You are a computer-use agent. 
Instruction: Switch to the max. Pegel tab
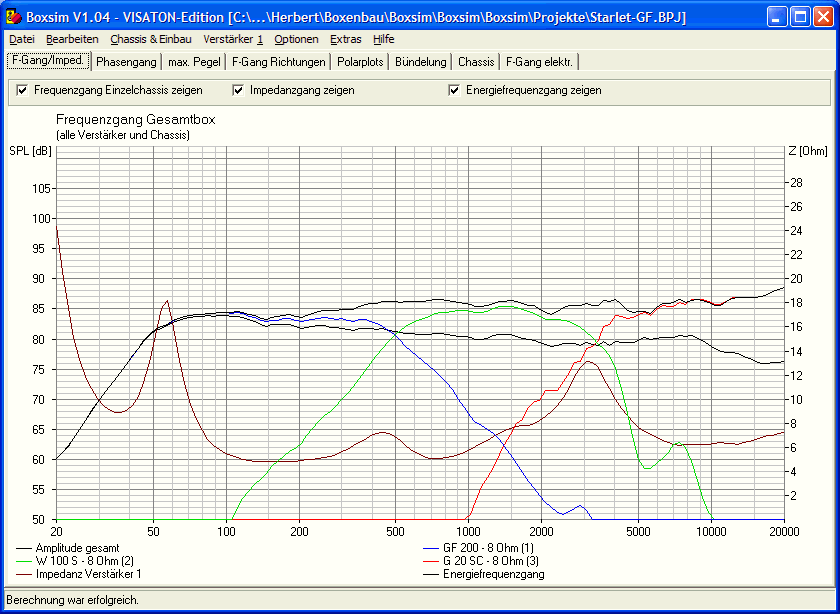click(x=193, y=62)
